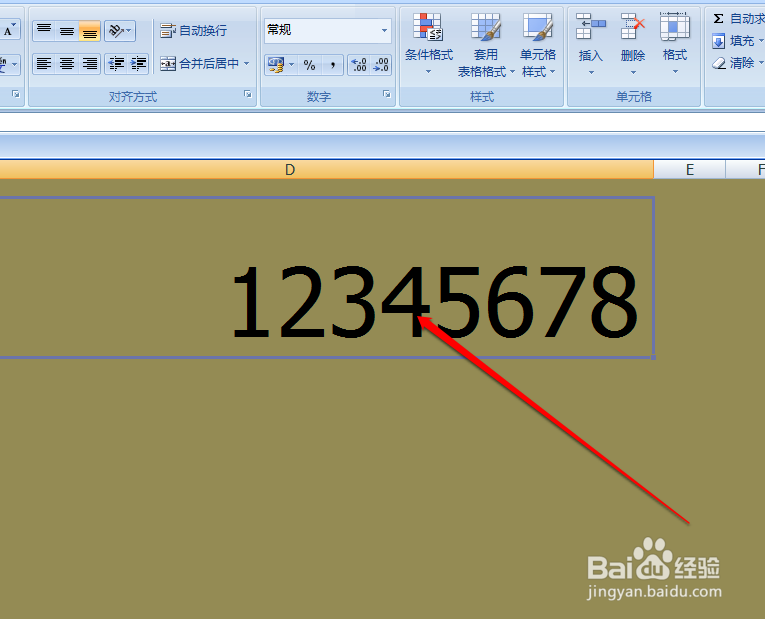The height and width of the screenshot is (619, 765).
Task: Click 合并后居中 merge and center
Action: click(200, 63)
